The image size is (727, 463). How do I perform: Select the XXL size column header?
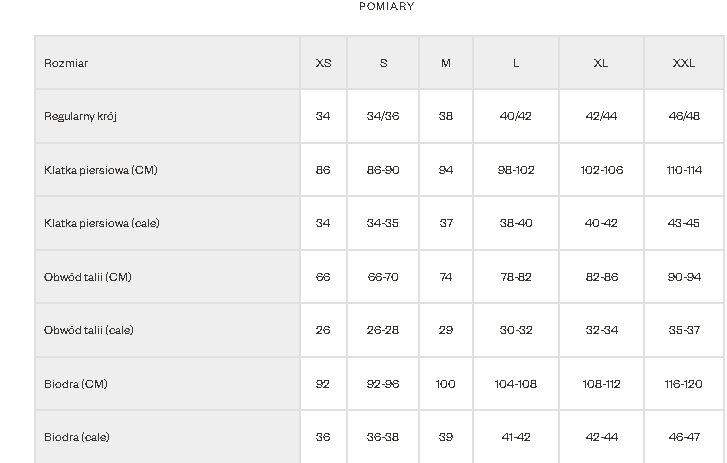click(x=684, y=63)
